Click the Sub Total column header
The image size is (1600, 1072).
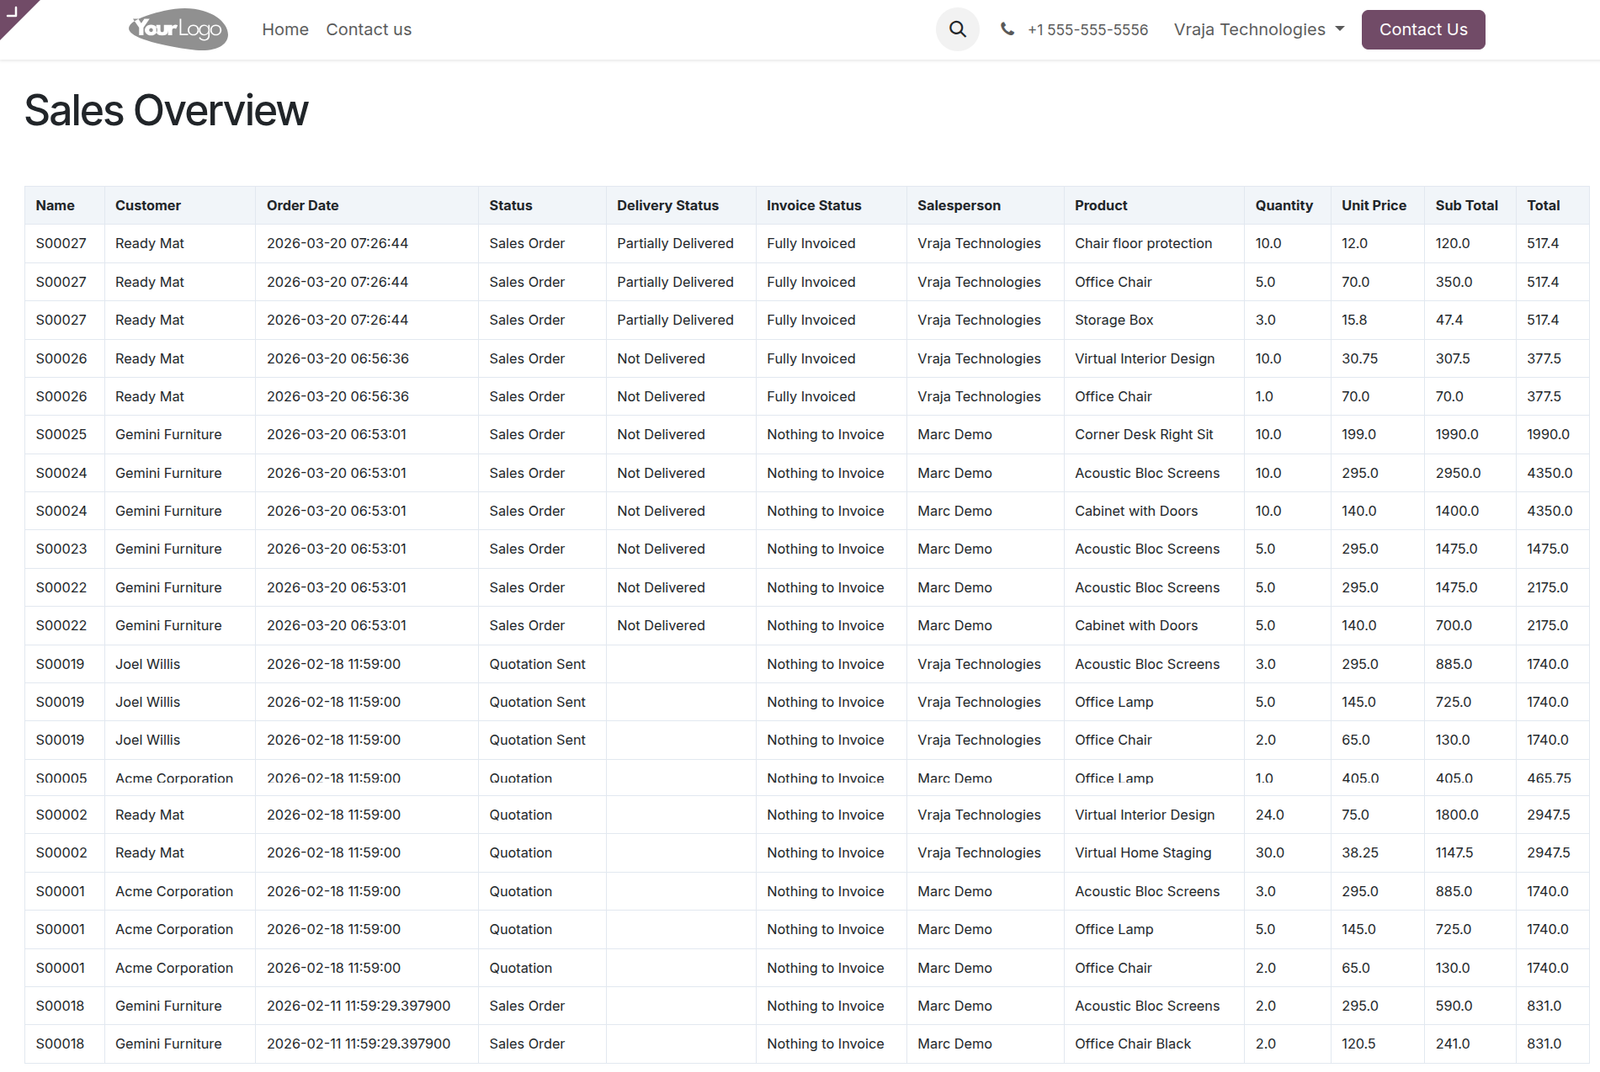tap(1466, 205)
